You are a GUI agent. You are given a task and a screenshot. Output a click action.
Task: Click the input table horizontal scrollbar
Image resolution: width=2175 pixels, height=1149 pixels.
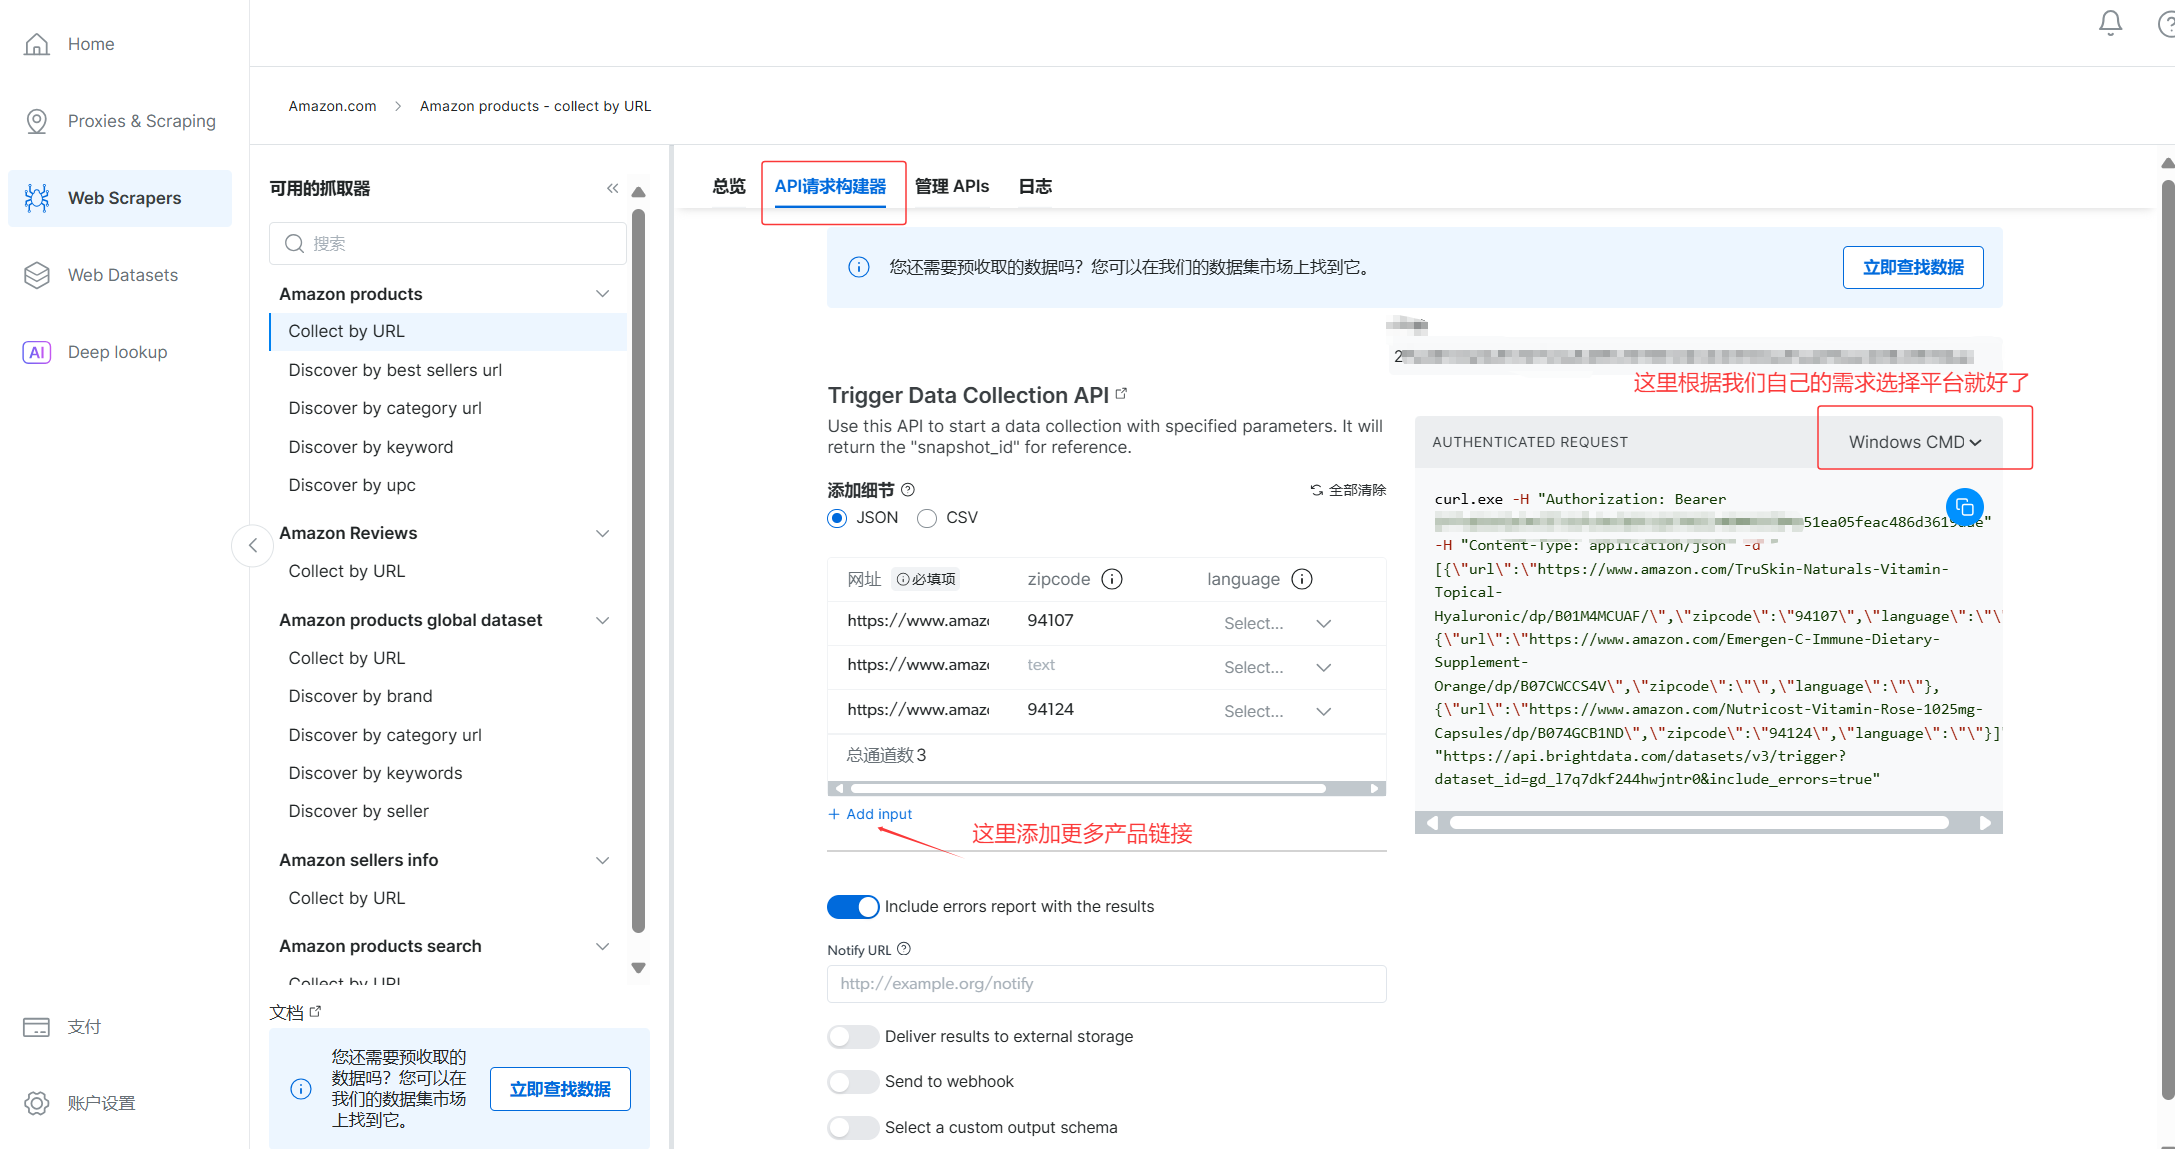[x=1088, y=788]
